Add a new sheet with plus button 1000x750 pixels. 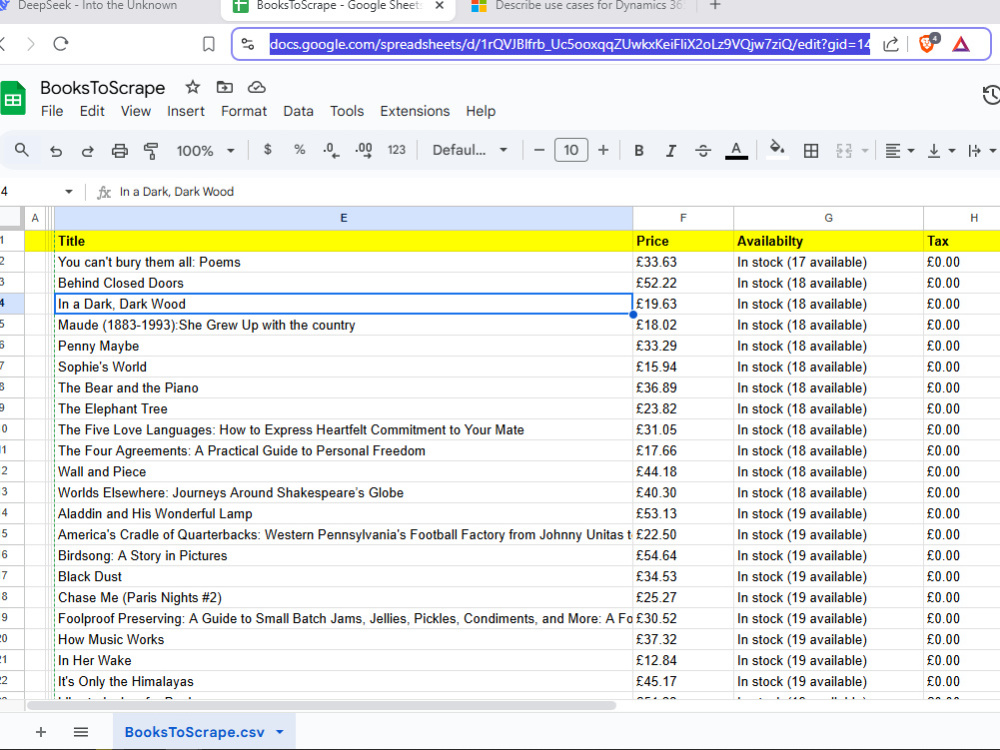click(41, 732)
